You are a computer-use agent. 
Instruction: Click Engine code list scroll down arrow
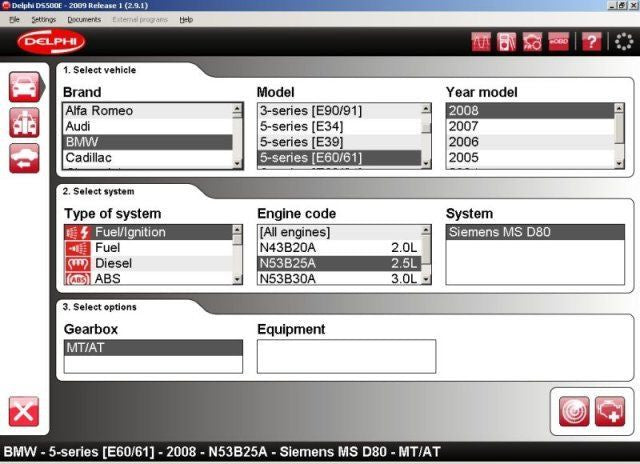[x=426, y=280]
